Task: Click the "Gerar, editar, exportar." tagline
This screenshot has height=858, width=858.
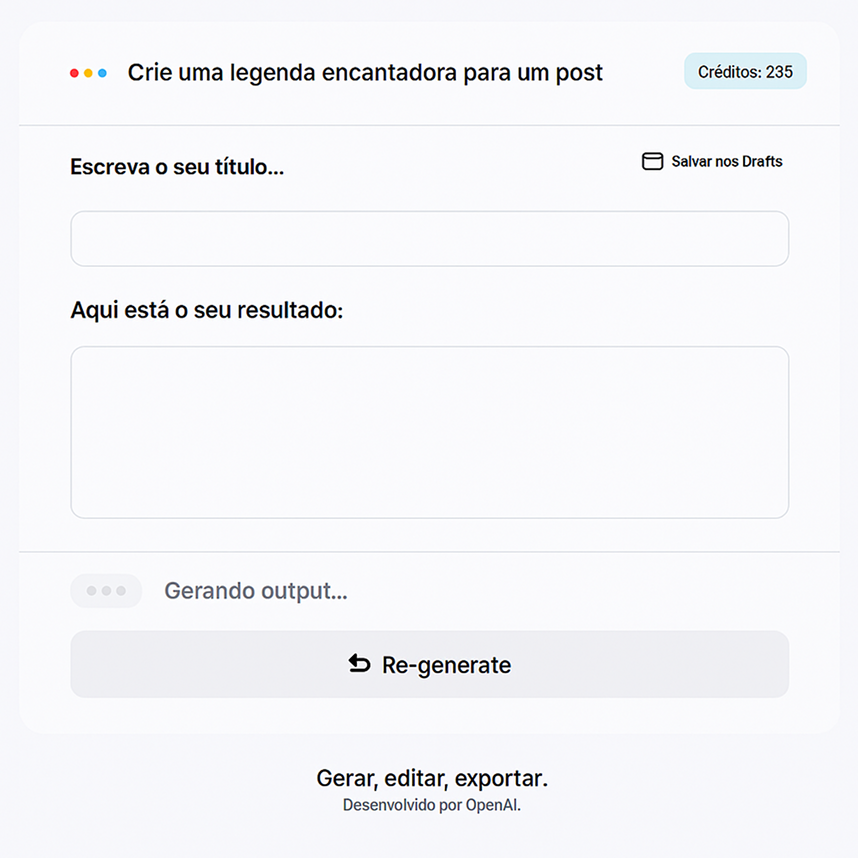Action: (432, 778)
